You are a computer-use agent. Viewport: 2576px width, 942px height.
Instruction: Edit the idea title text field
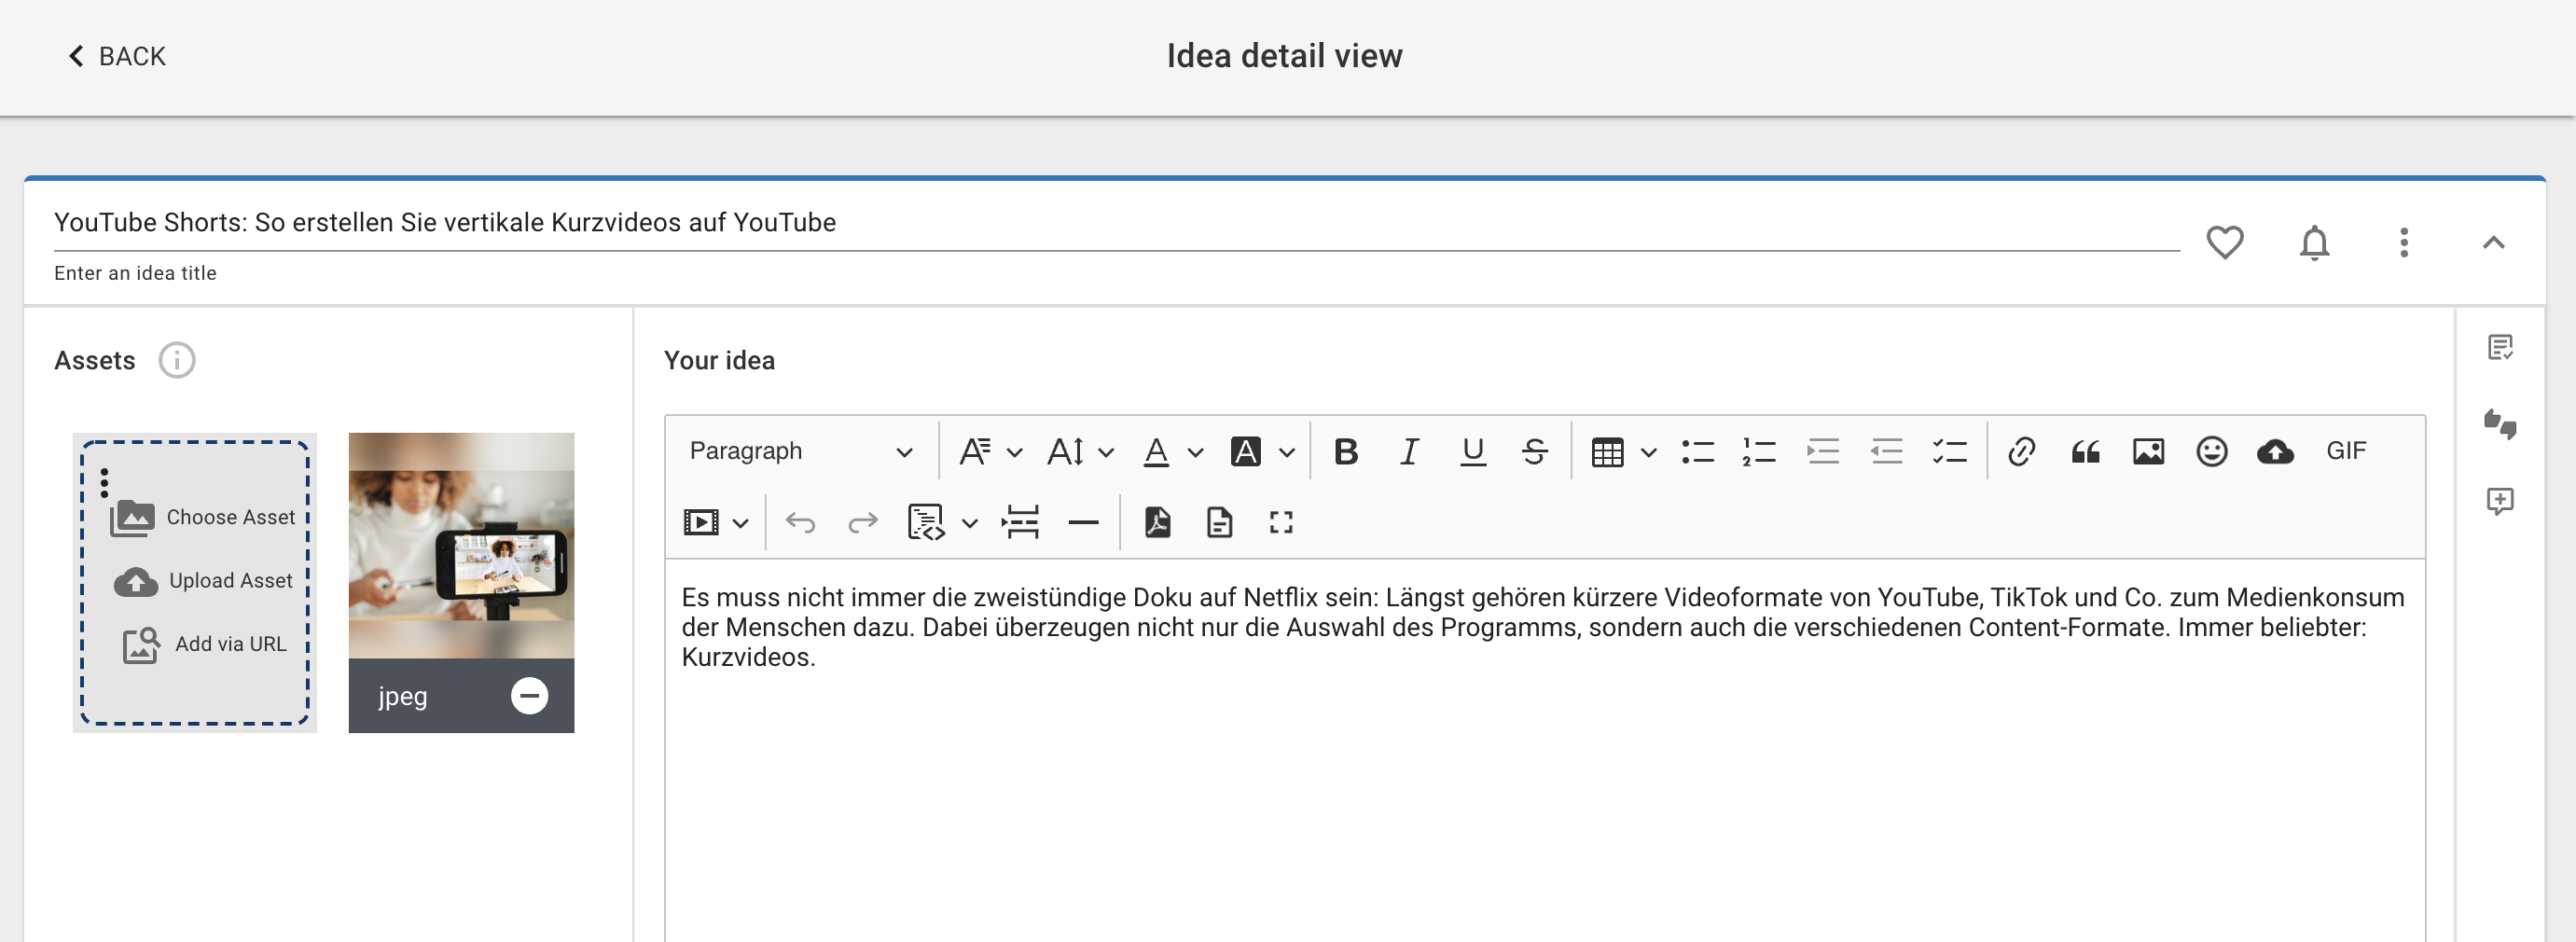click(x=1116, y=222)
